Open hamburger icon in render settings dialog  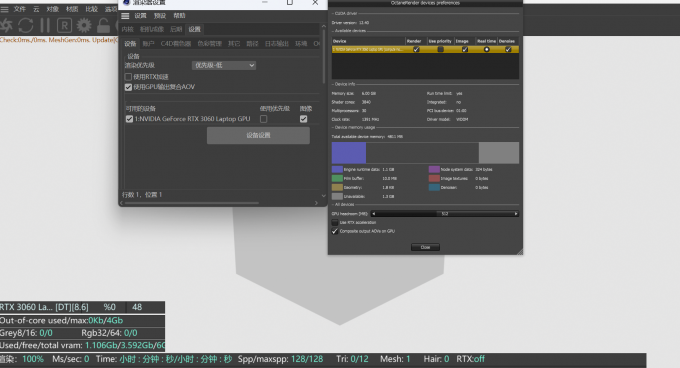(x=125, y=16)
